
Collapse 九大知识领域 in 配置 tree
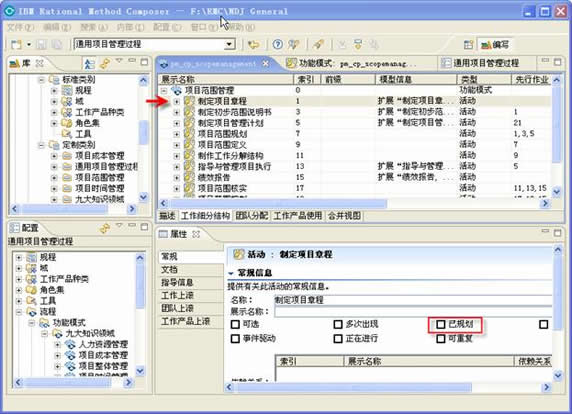pos(45,334)
